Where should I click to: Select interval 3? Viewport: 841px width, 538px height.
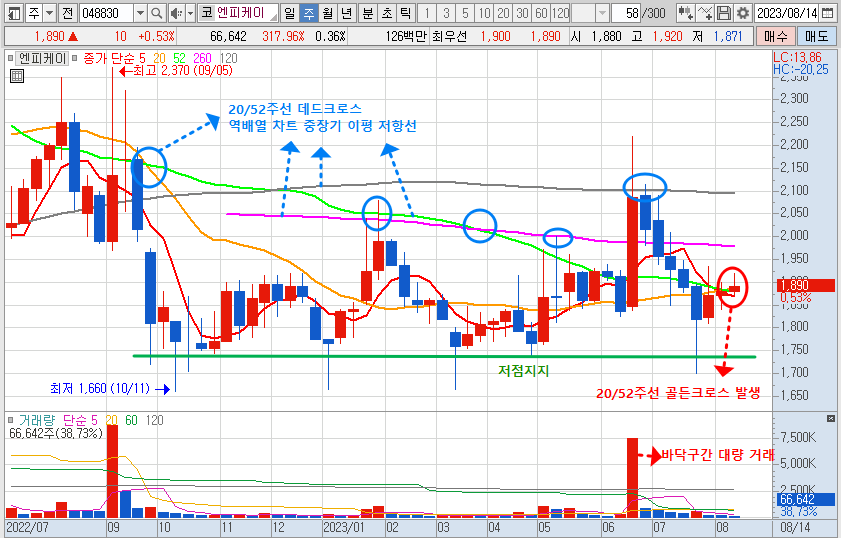coord(446,13)
